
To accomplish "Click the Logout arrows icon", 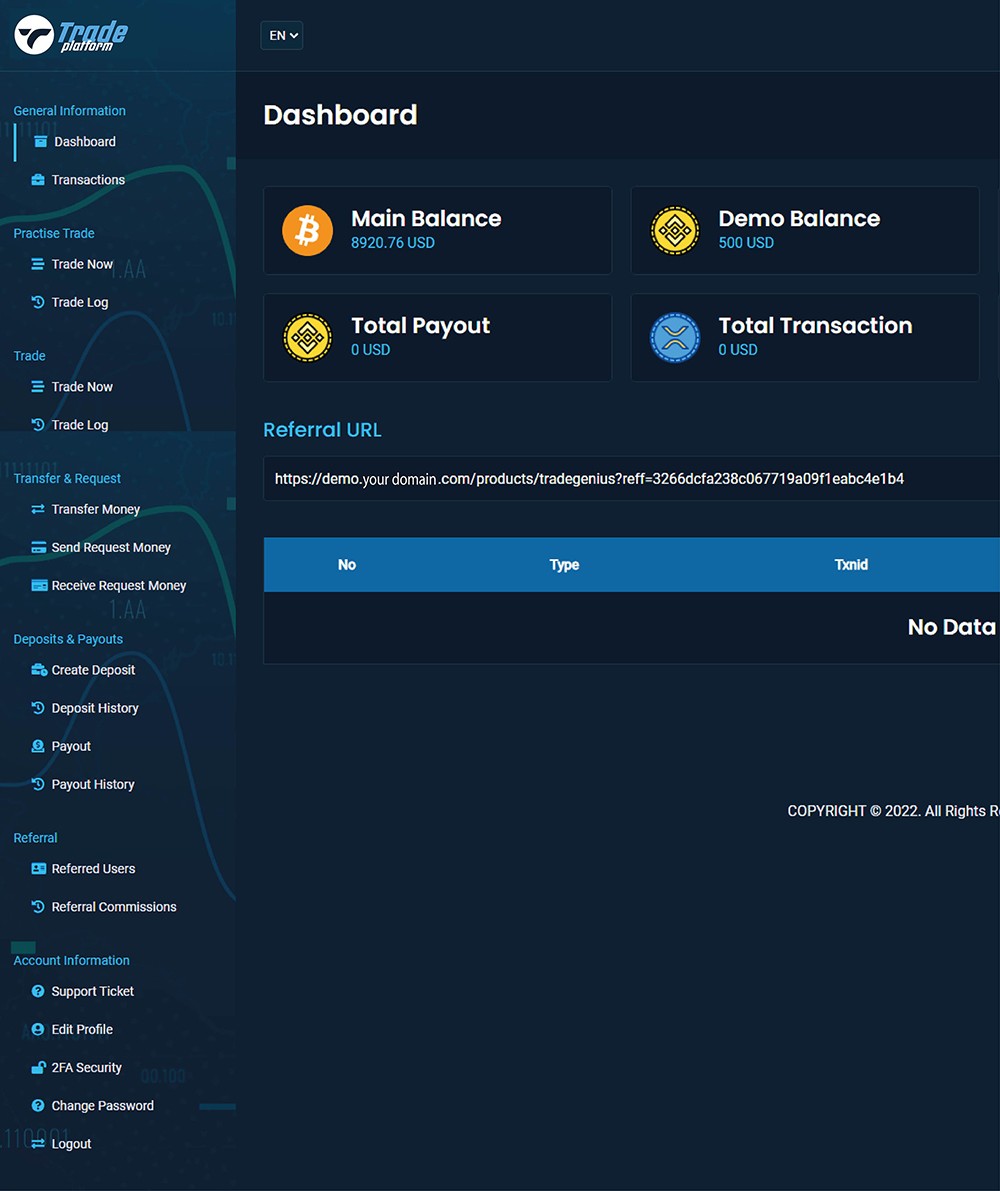I will pos(38,1144).
